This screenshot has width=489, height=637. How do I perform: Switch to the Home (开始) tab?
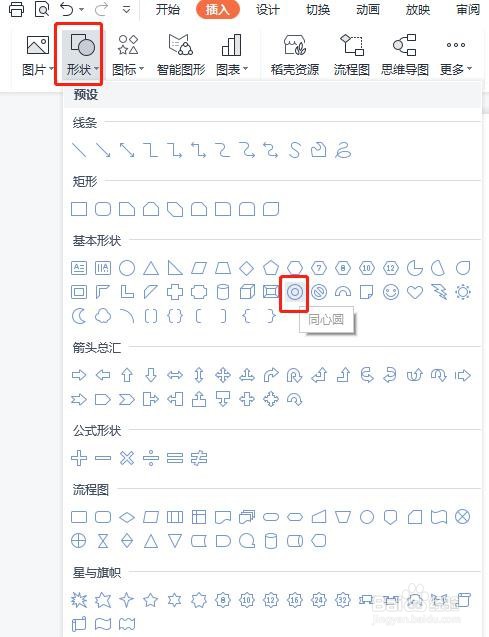(x=167, y=9)
